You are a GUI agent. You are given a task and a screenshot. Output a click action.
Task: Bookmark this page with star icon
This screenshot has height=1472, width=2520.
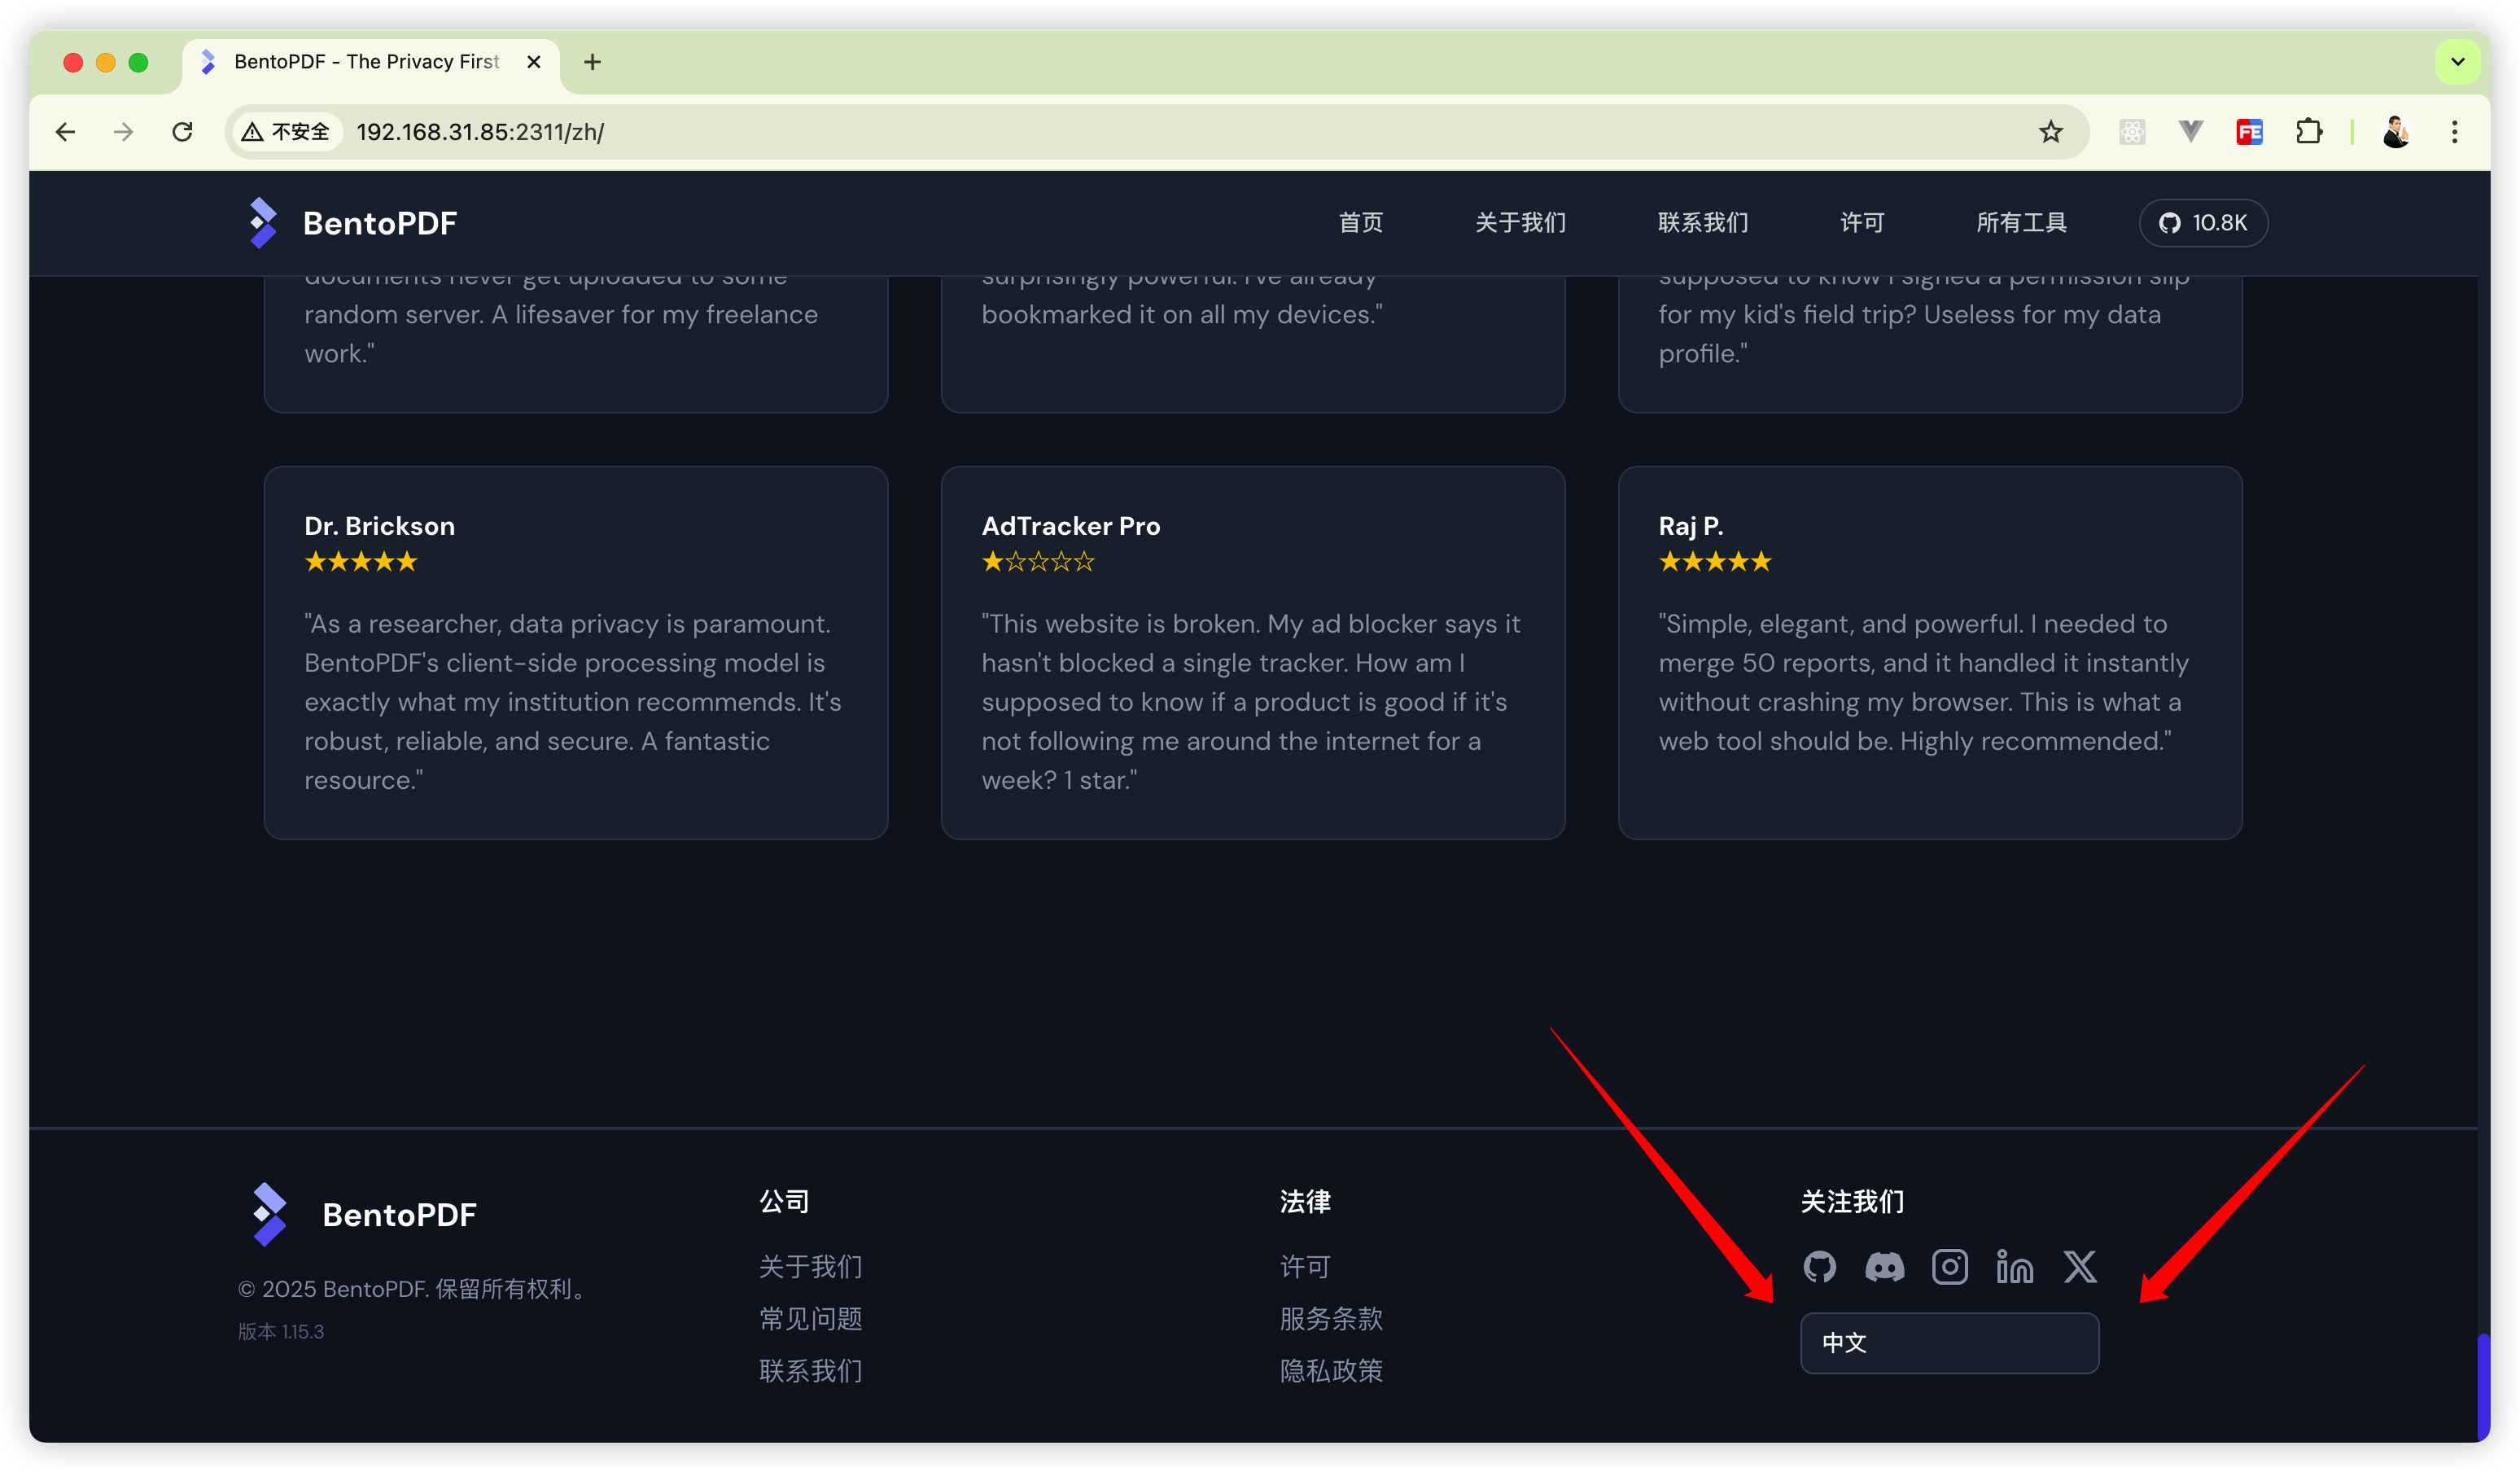[2051, 132]
